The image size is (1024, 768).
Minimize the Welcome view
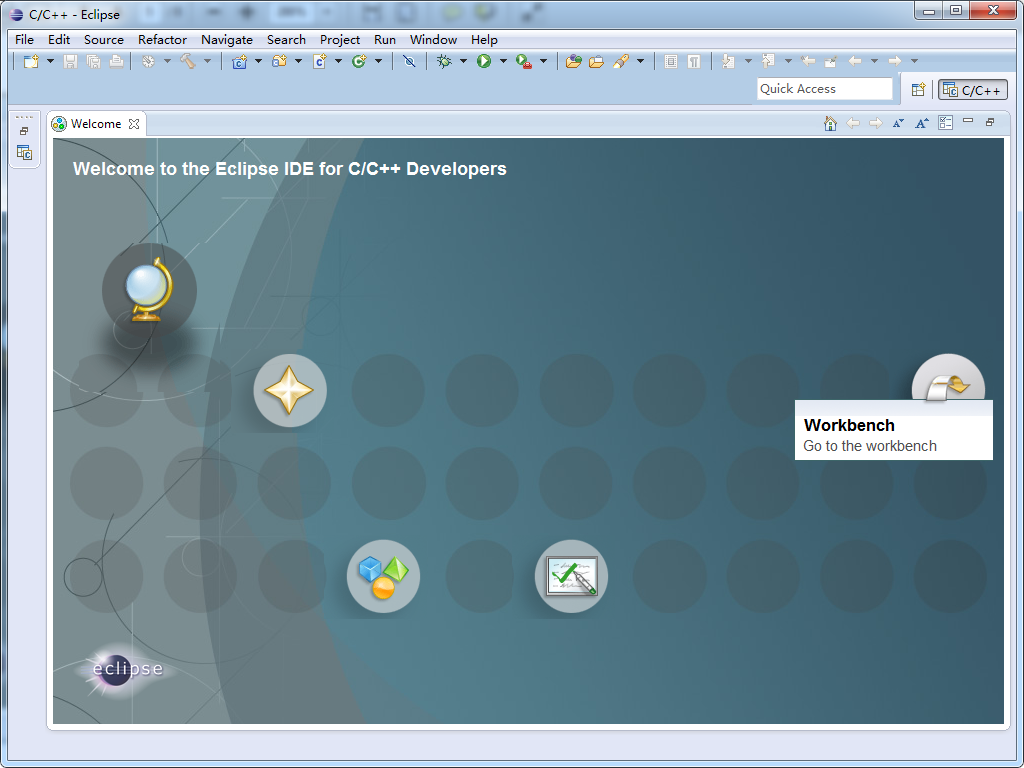(968, 121)
